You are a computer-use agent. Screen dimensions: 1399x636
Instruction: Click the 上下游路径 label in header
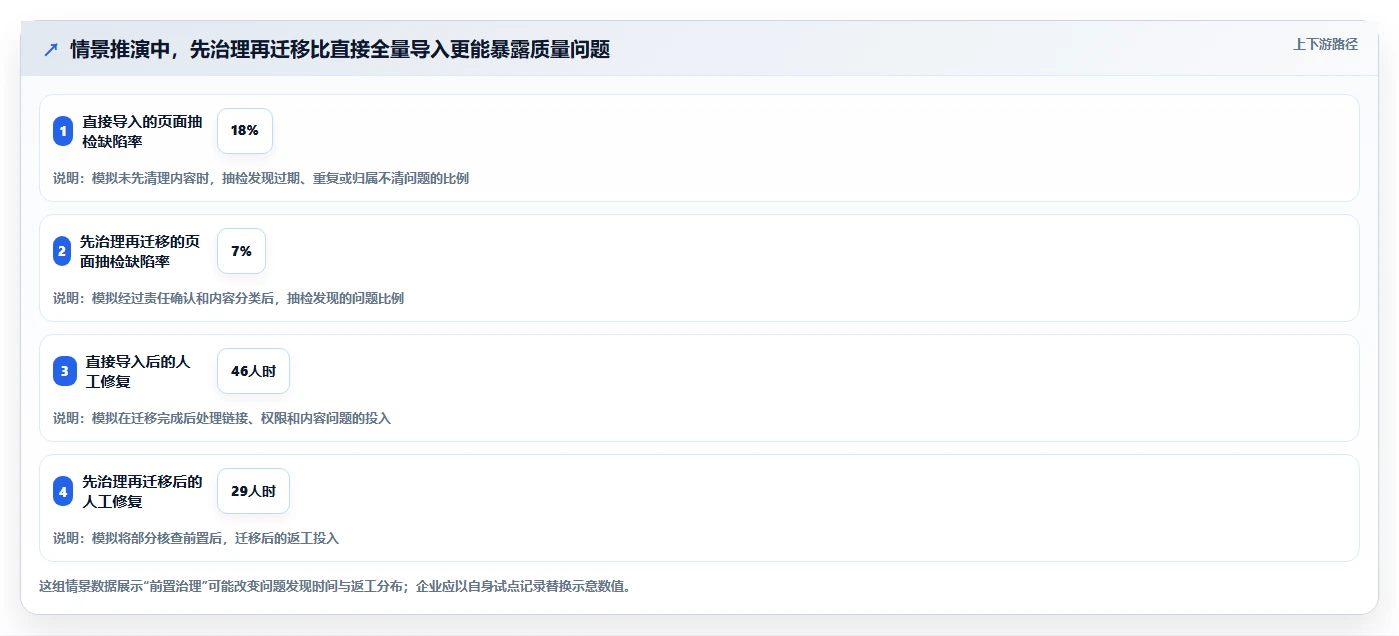pyautogui.click(x=1325, y=44)
